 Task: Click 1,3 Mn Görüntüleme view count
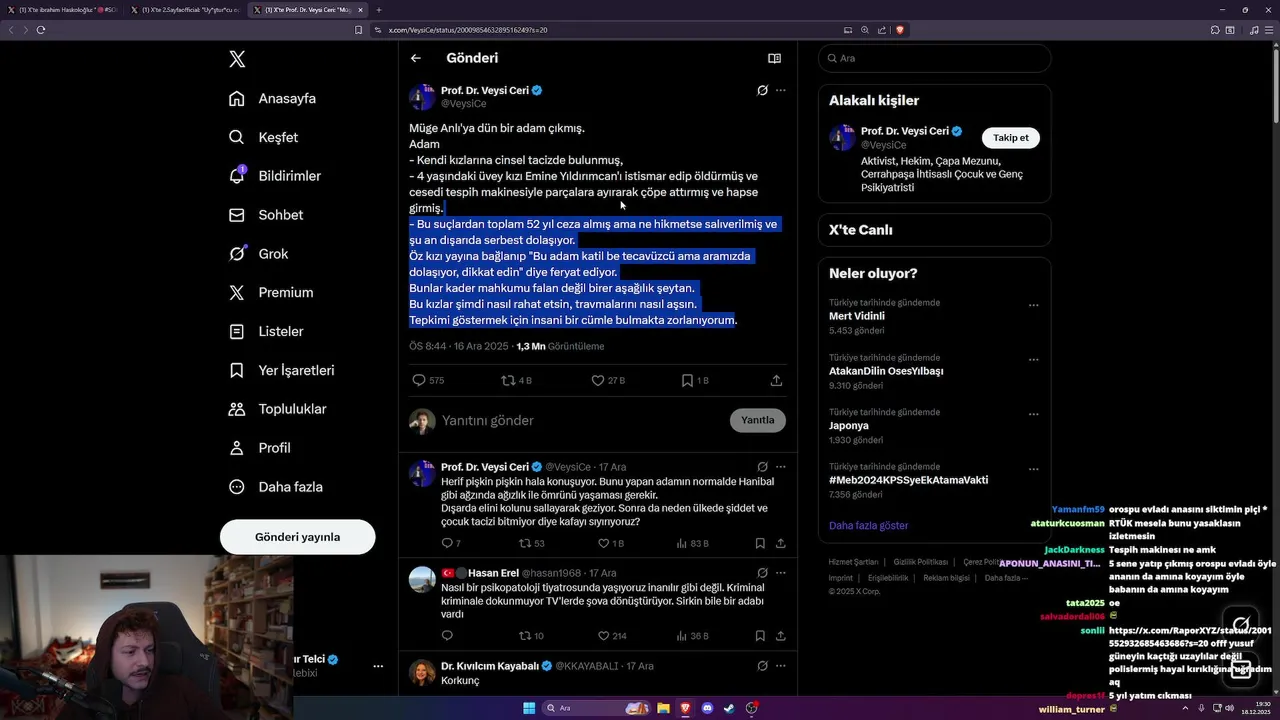click(560, 346)
